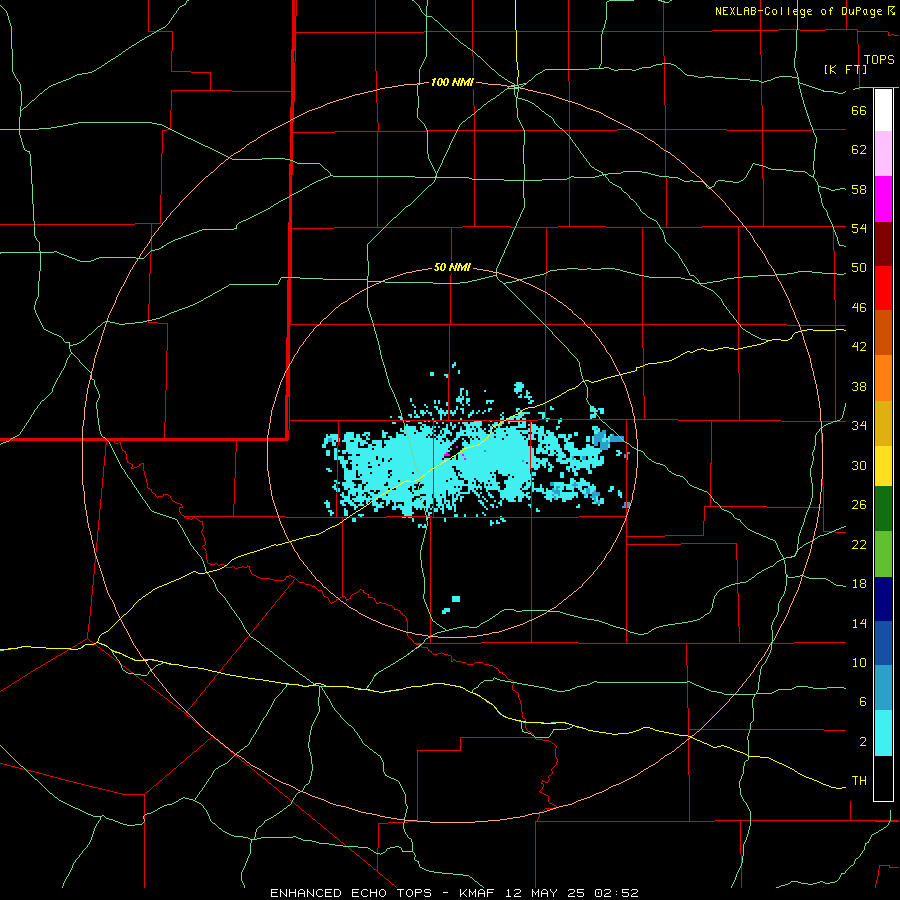Select the "2" legend value
Screen dimensions: 900x900
click(863, 742)
